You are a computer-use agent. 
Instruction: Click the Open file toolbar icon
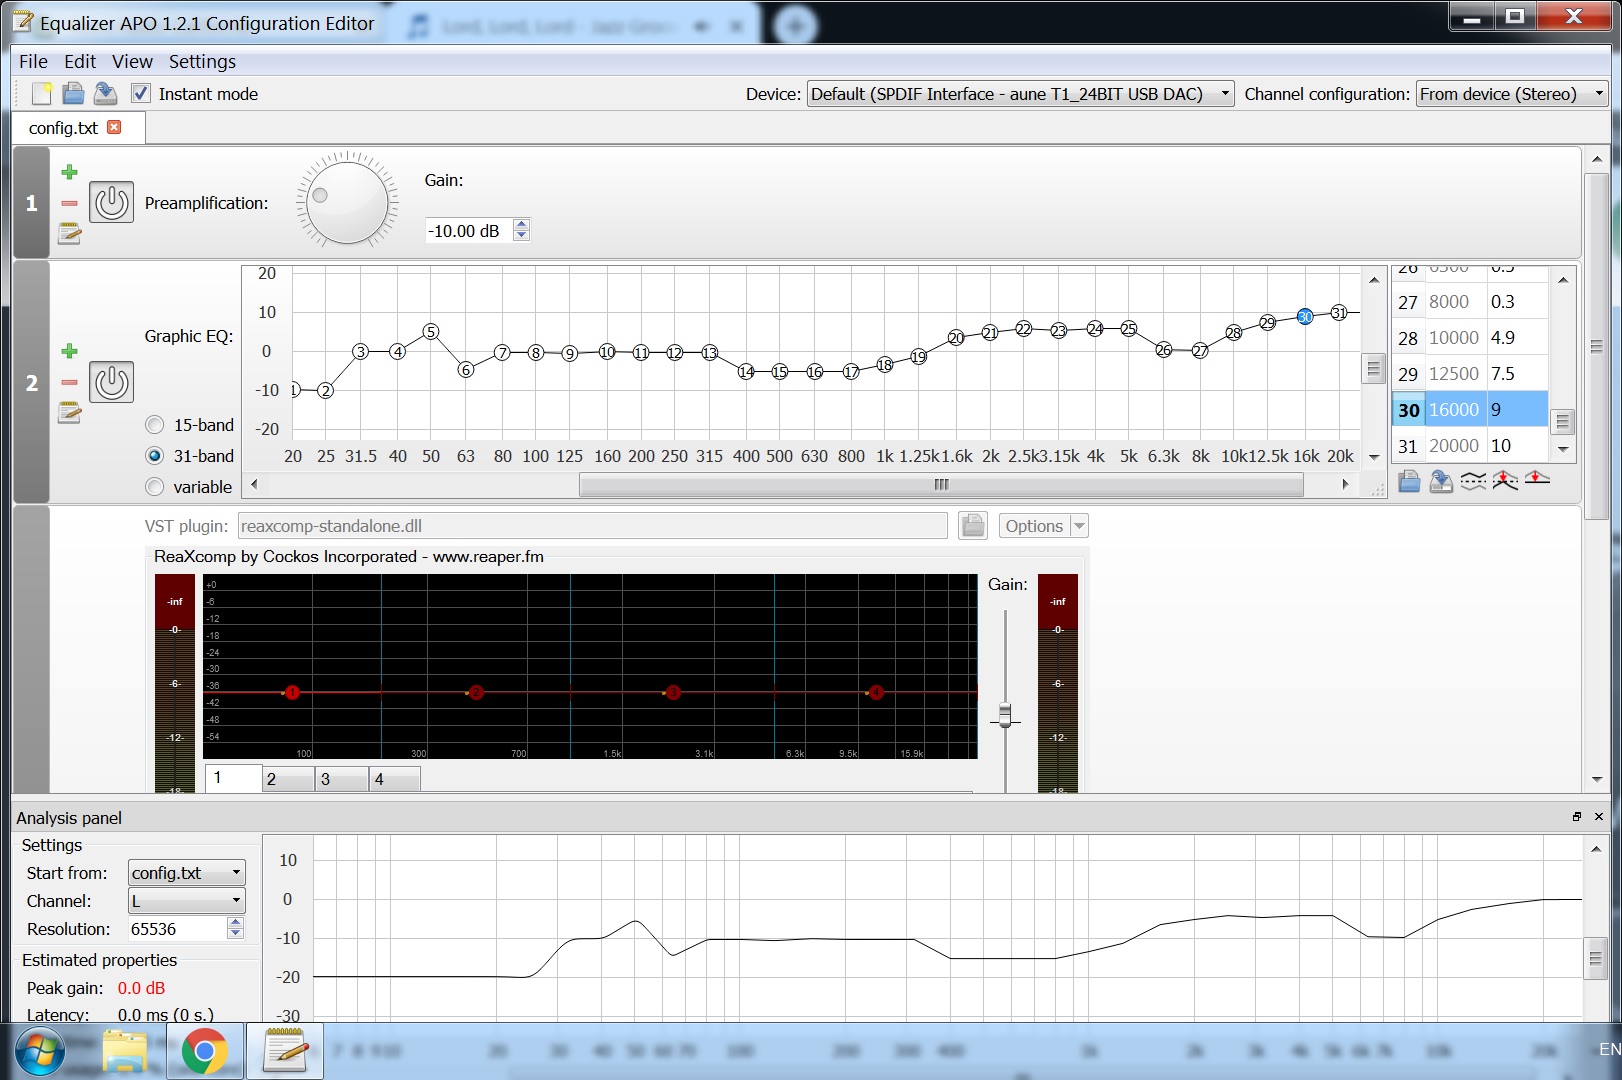click(x=73, y=94)
